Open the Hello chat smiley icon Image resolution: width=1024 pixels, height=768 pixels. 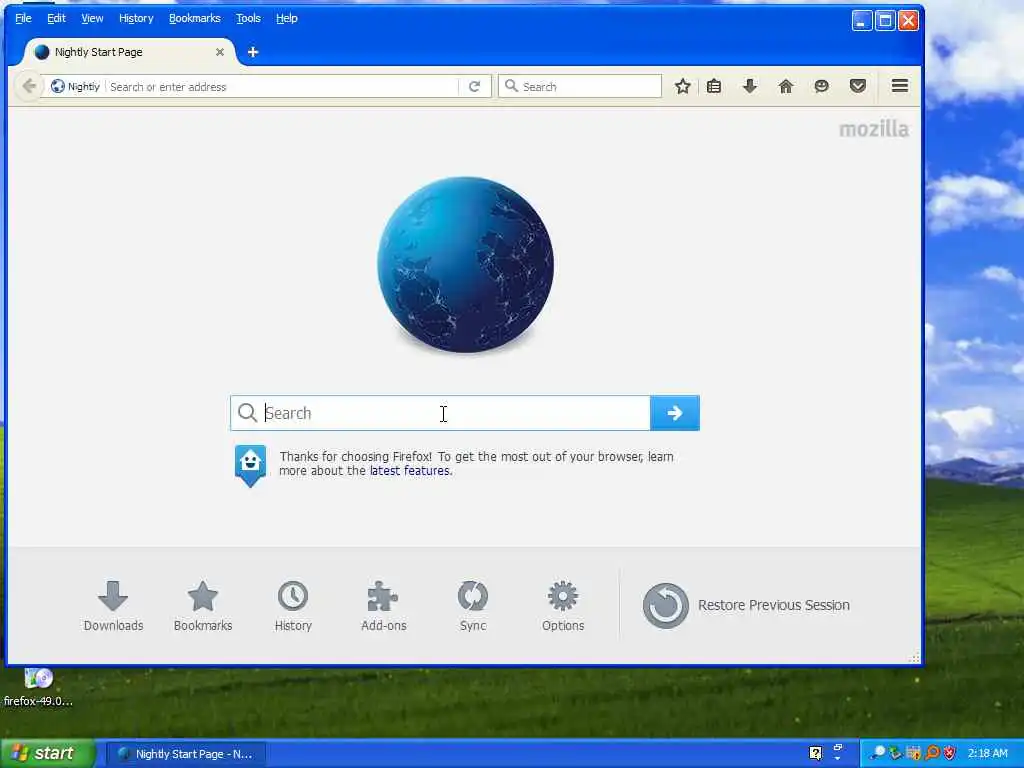pos(822,86)
